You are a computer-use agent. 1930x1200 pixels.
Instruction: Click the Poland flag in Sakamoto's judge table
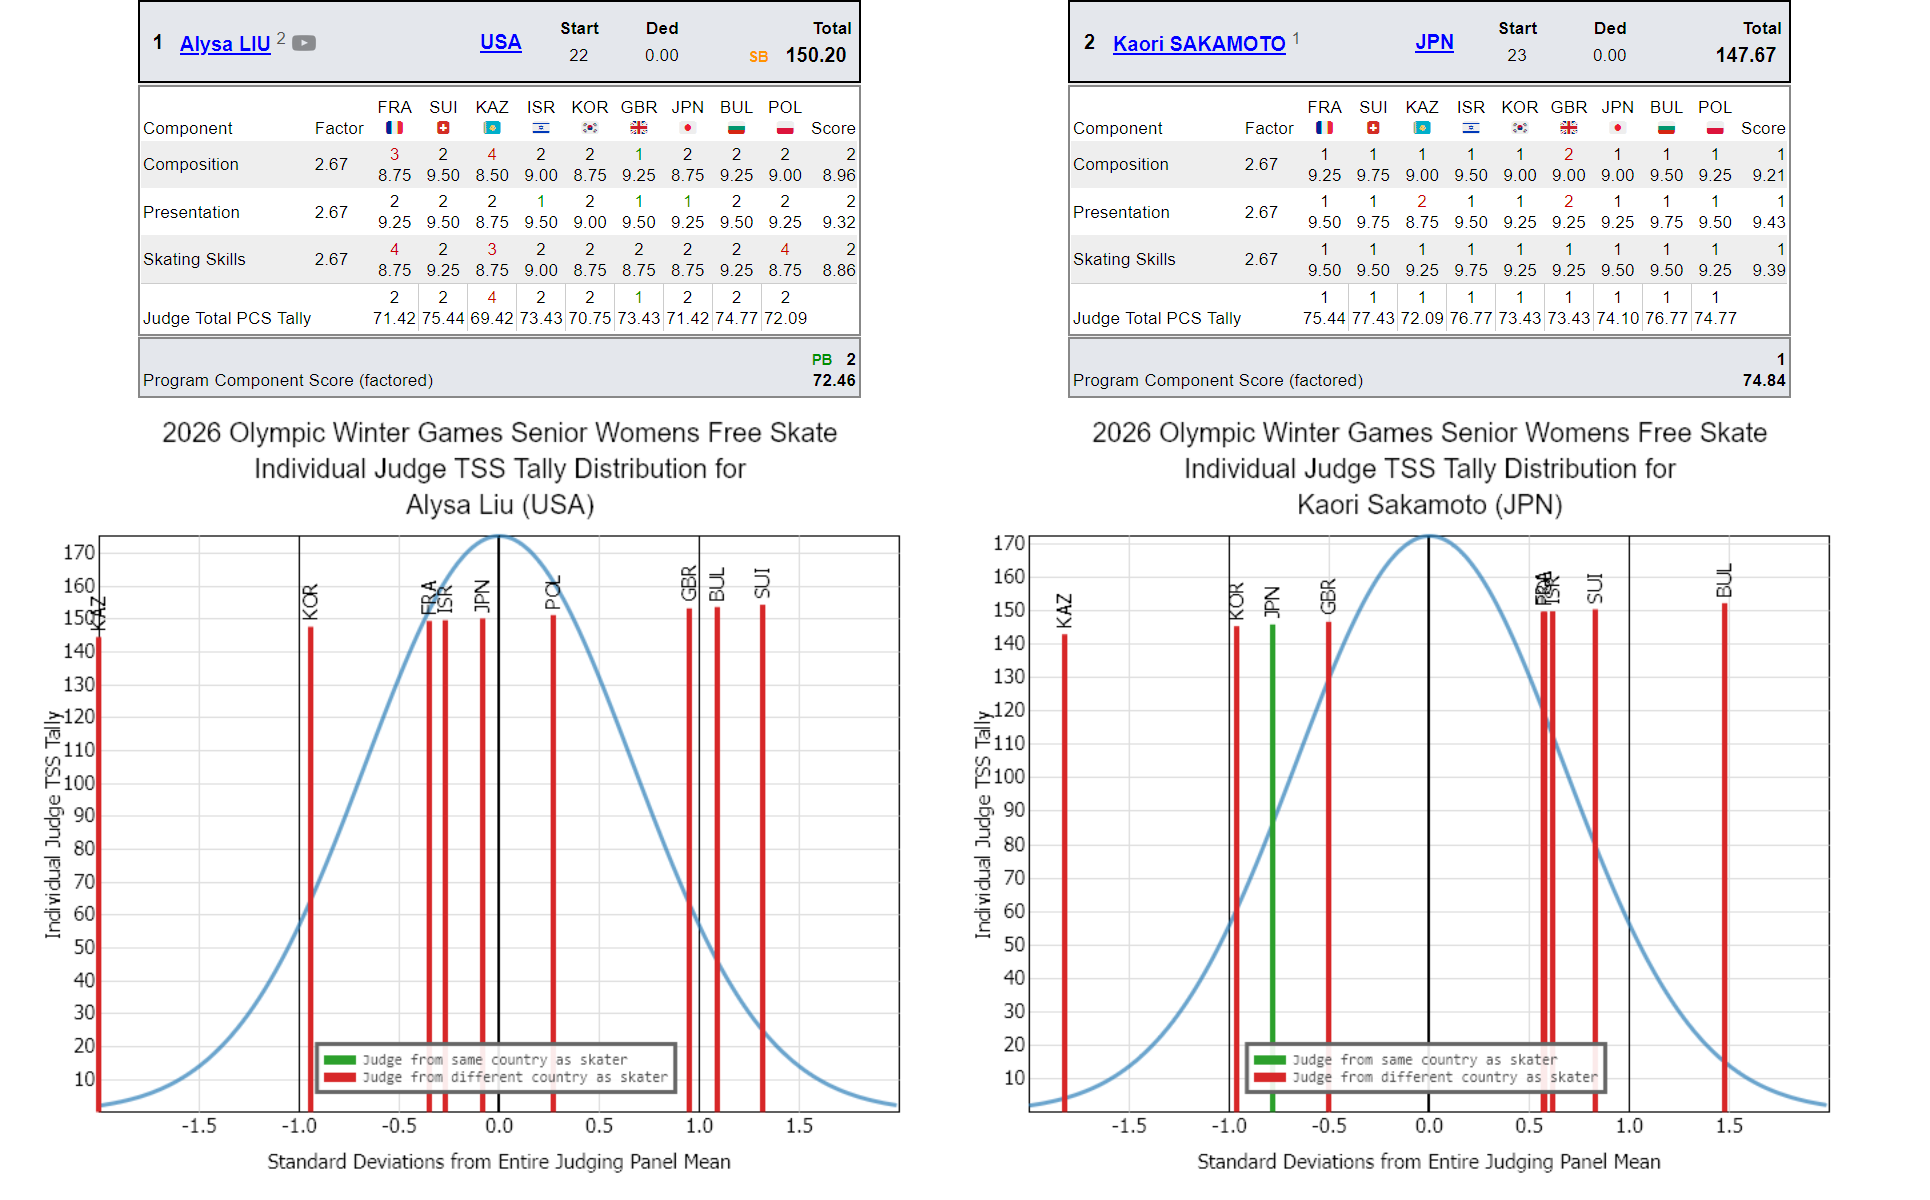coord(1714,128)
